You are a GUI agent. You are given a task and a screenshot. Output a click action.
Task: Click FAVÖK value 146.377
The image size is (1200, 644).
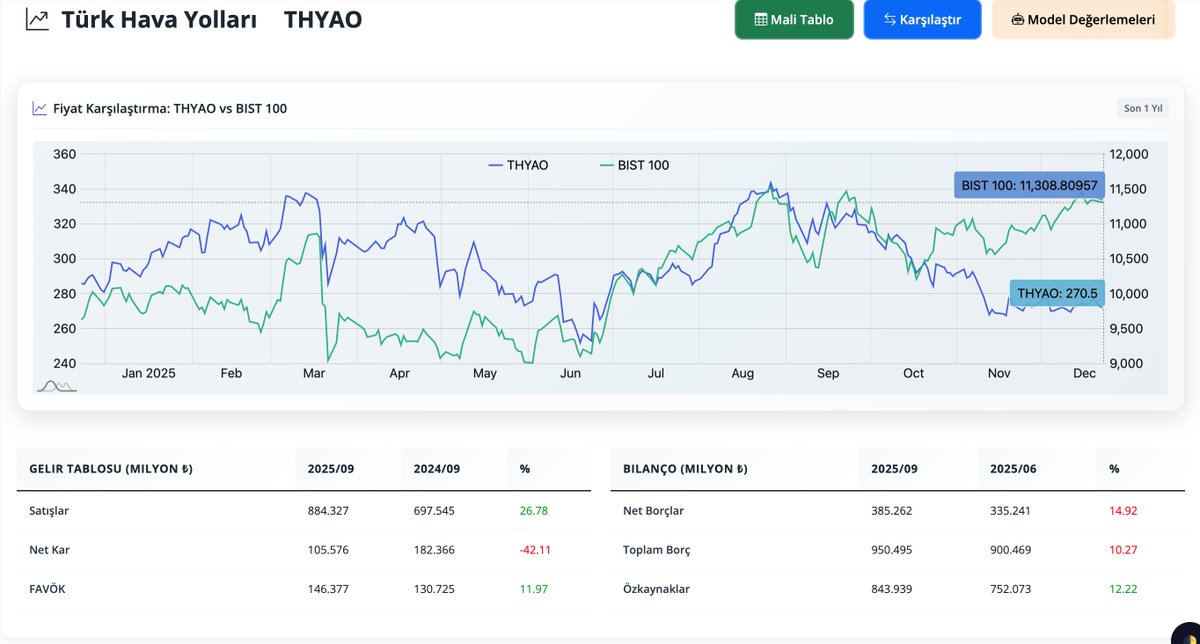329,589
